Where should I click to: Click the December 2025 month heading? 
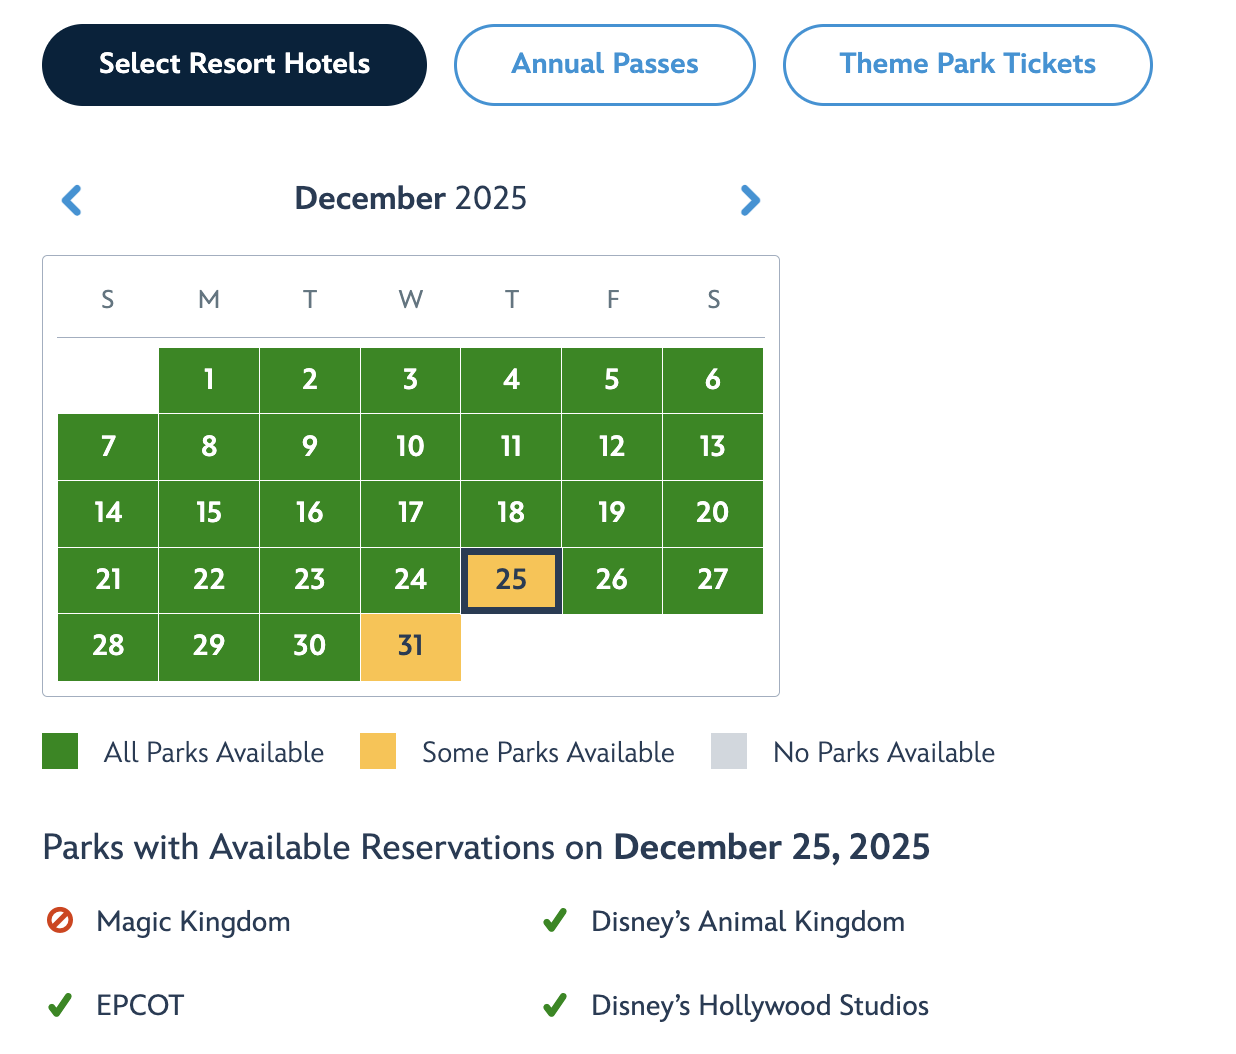410,198
